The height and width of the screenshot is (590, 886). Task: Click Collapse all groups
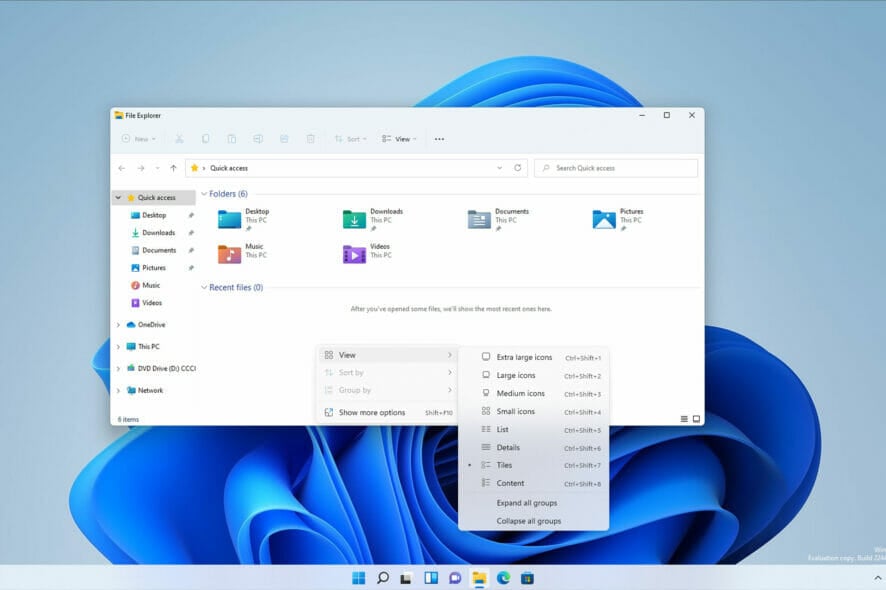tap(529, 521)
